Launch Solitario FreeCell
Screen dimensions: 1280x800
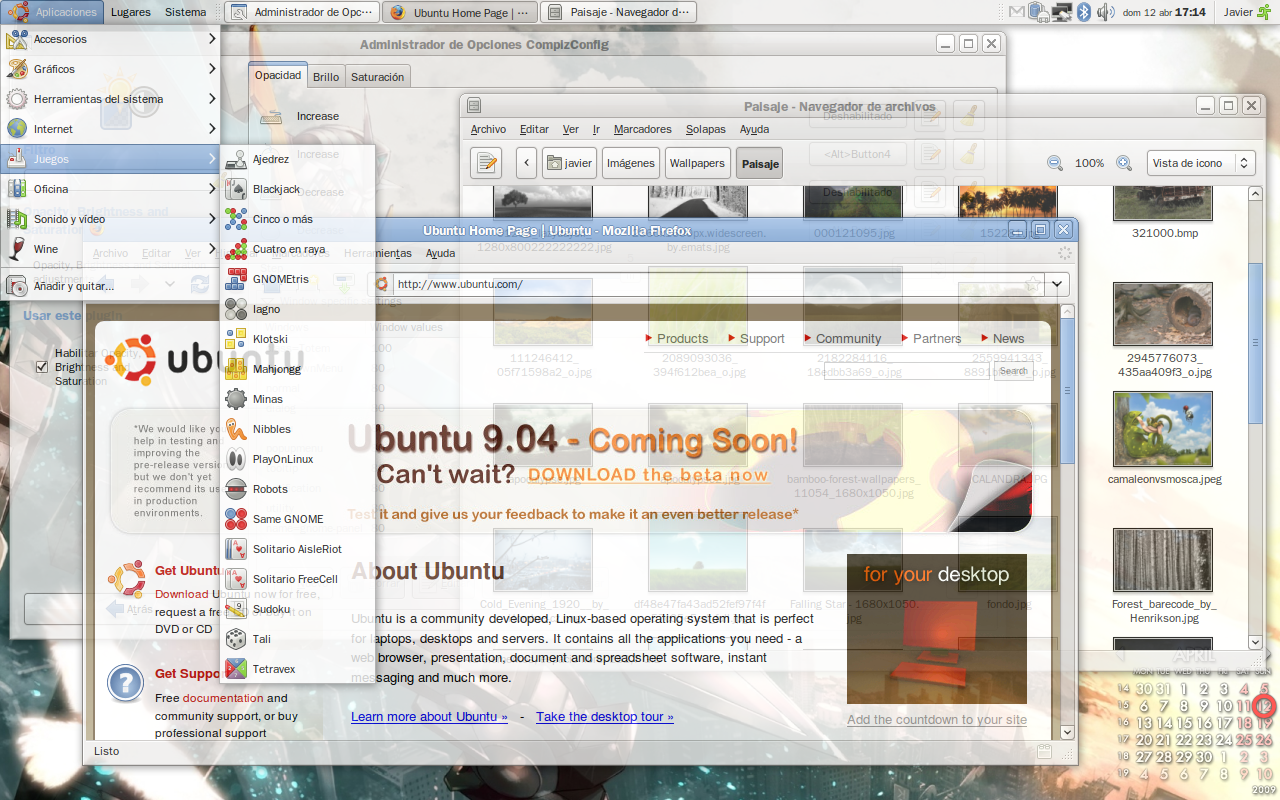pyautogui.click(x=297, y=579)
